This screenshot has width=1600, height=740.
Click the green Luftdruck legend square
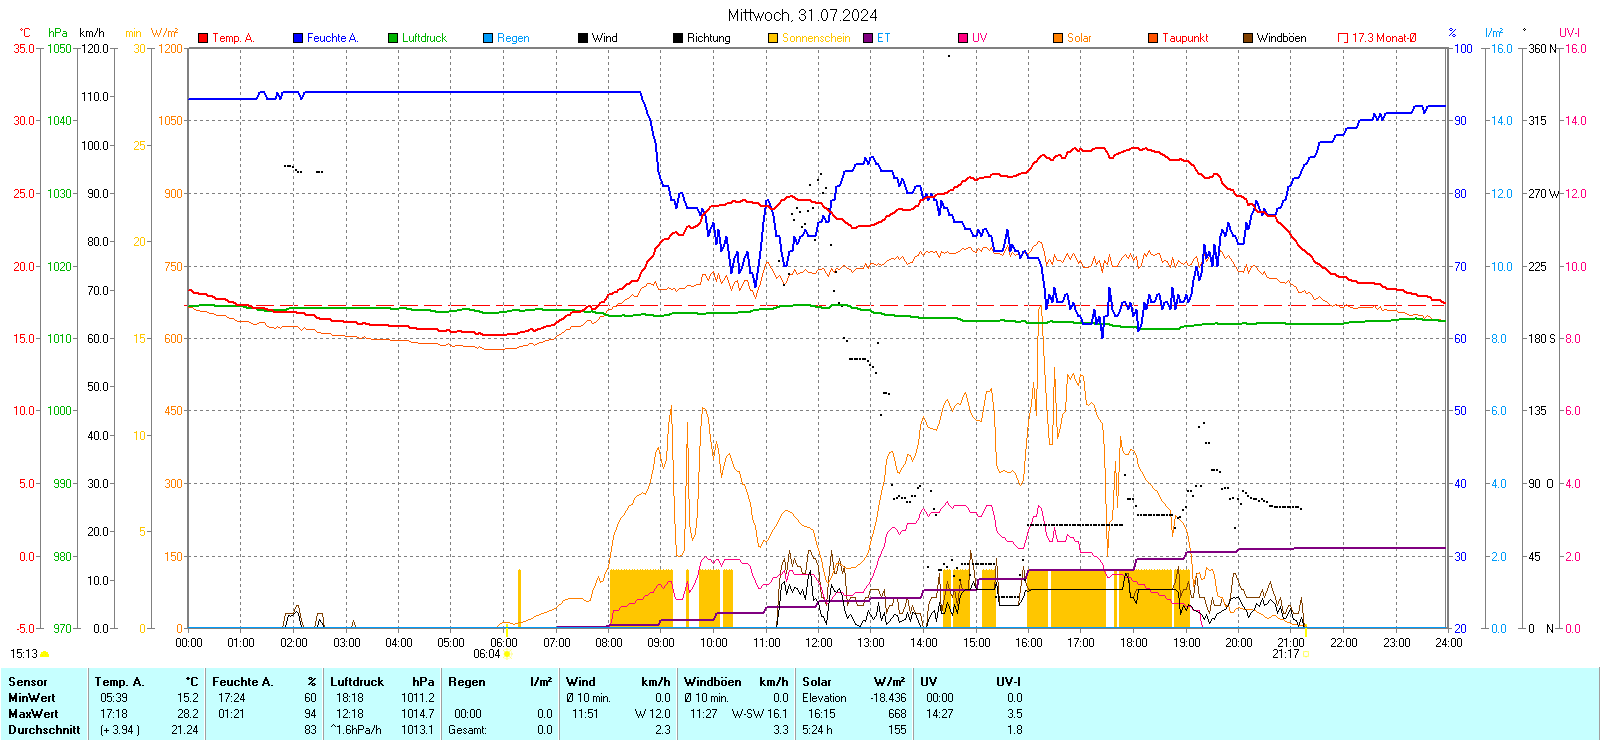click(393, 38)
